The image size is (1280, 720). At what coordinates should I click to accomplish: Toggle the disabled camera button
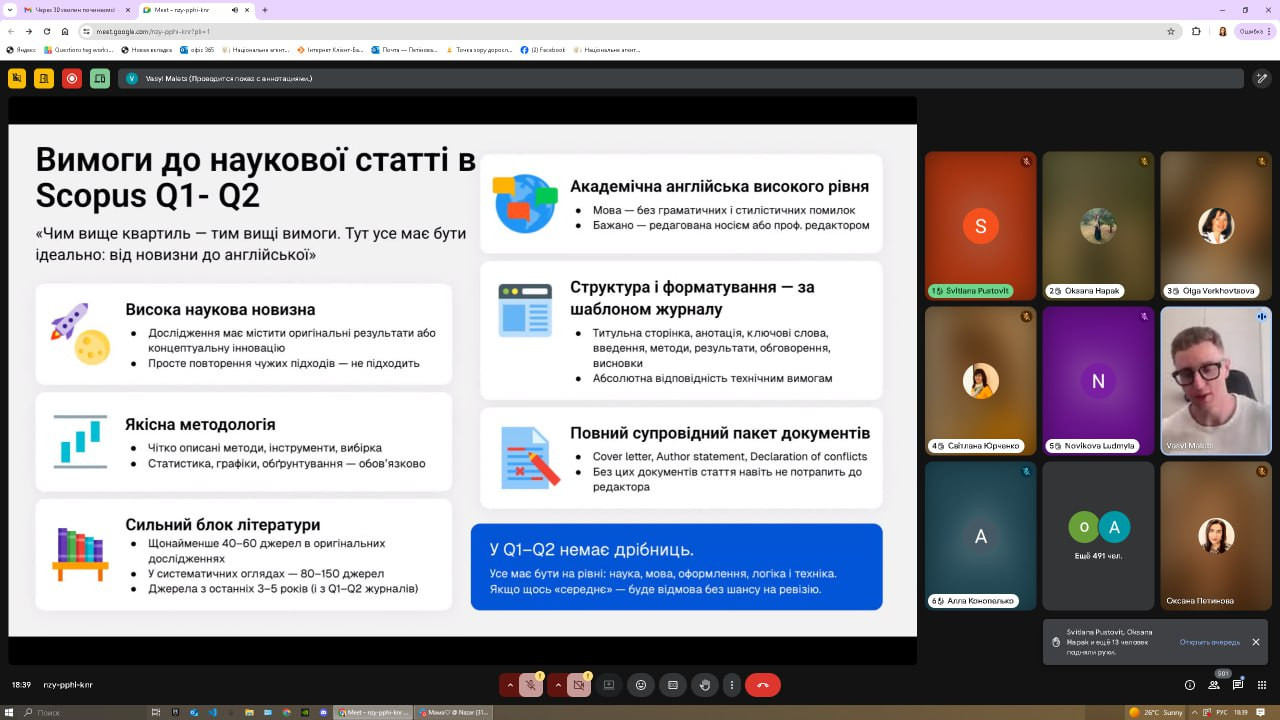[x=579, y=685]
